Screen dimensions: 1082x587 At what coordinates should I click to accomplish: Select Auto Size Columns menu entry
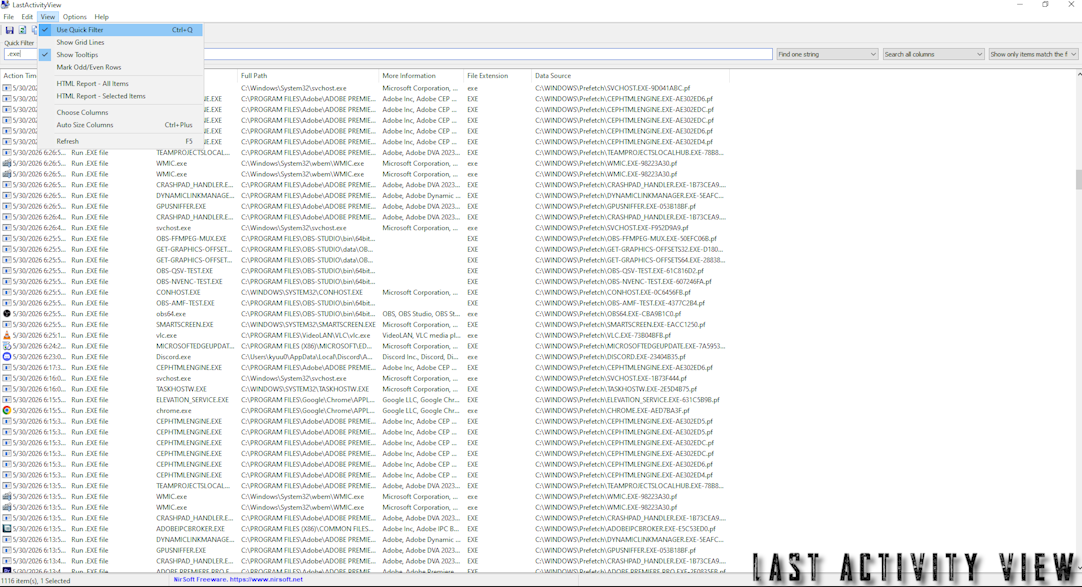[120, 125]
